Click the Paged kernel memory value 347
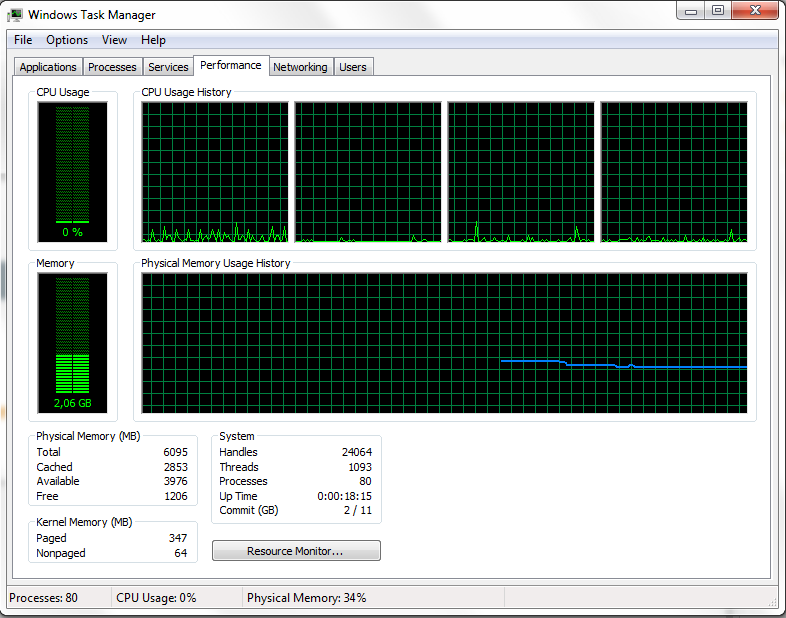Image resolution: width=786 pixels, height=618 pixels. pyautogui.click(x=178, y=538)
